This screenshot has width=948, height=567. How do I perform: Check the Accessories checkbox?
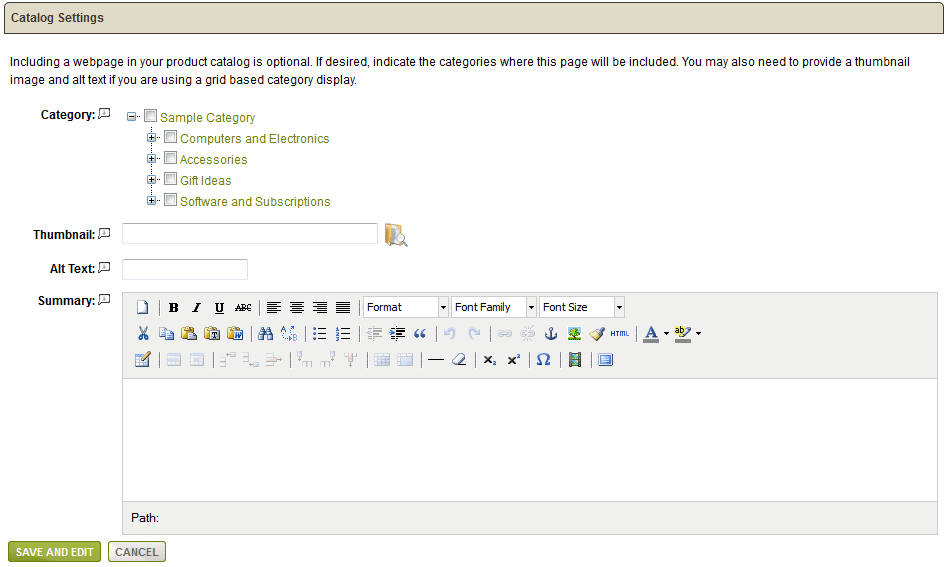[x=170, y=158]
